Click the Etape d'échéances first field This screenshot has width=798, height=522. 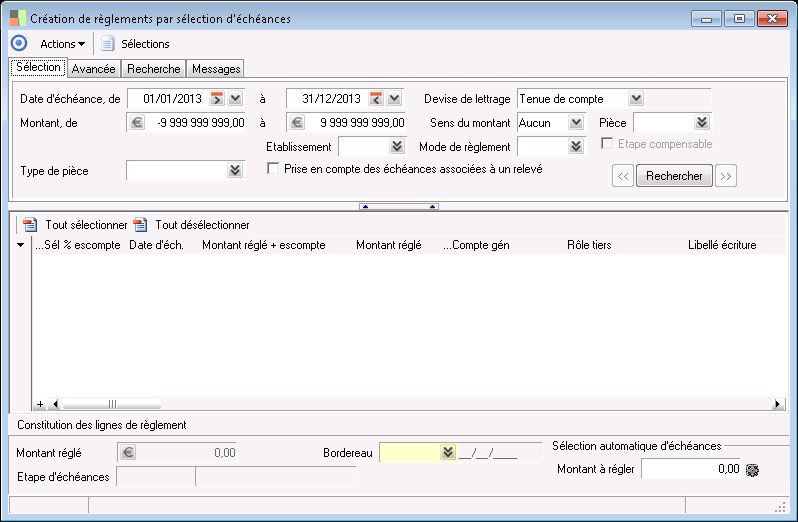click(x=156, y=477)
